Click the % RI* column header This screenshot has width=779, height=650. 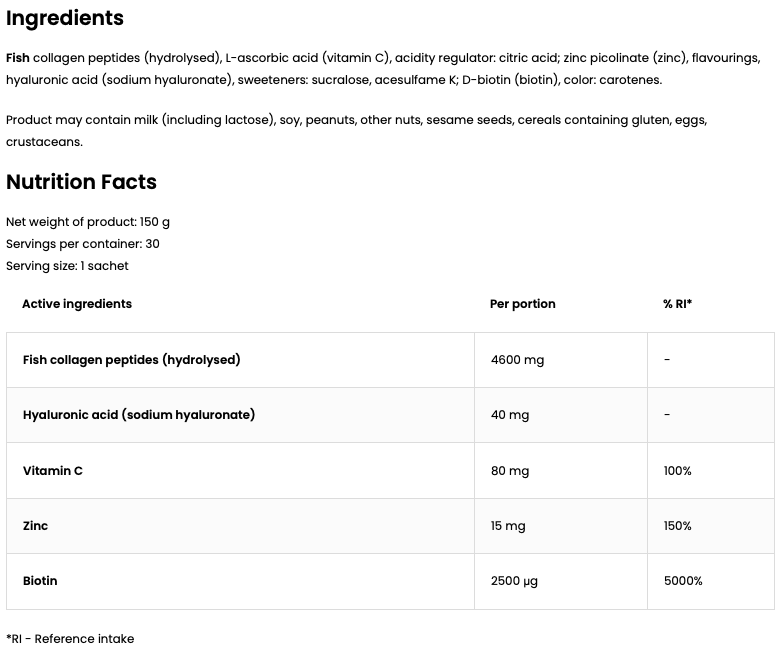pyautogui.click(x=677, y=304)
